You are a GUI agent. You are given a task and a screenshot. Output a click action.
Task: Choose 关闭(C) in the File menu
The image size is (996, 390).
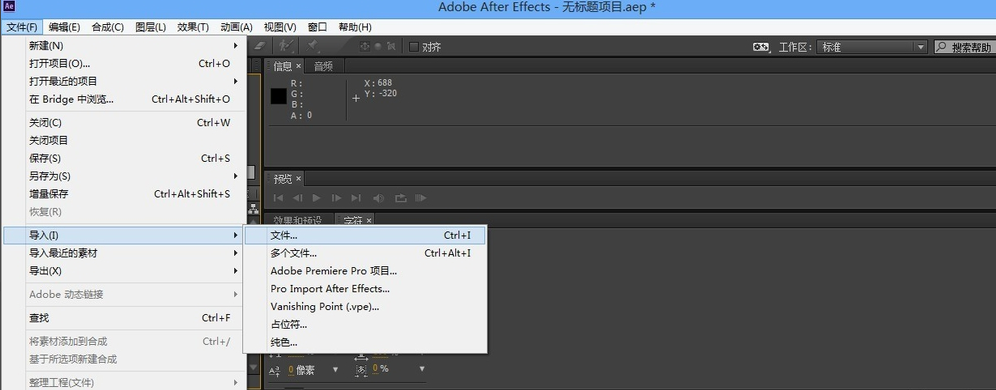click(124, 123)
